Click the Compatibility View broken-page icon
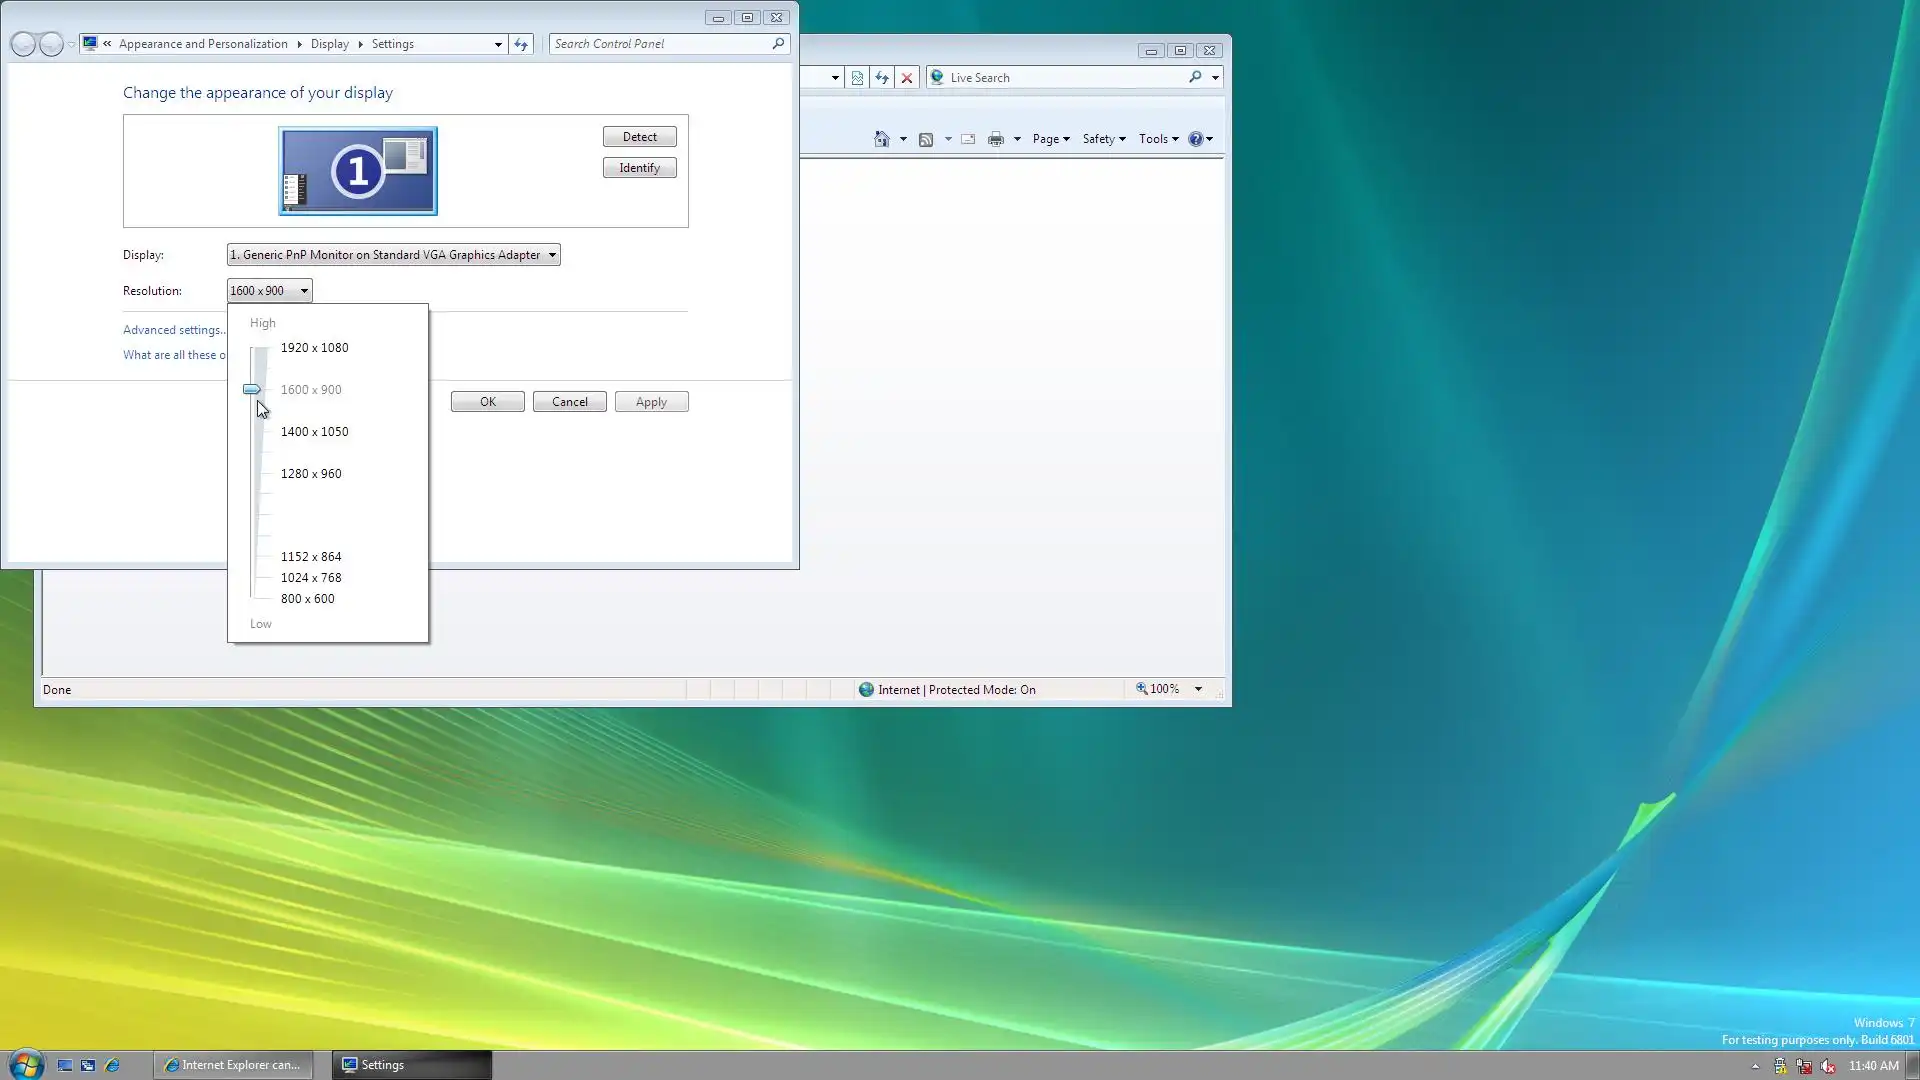 (857, 78)
